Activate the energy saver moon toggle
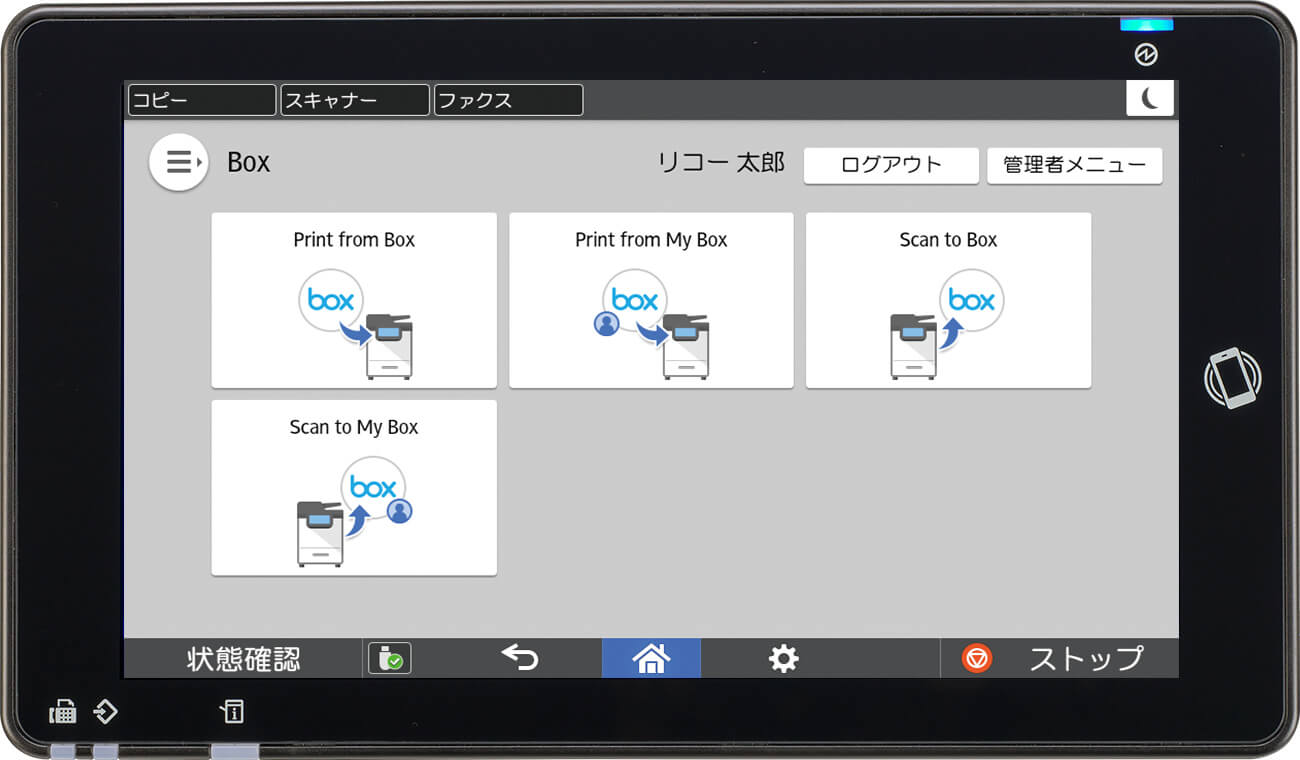1300x760 pixels. point(1150,98)
